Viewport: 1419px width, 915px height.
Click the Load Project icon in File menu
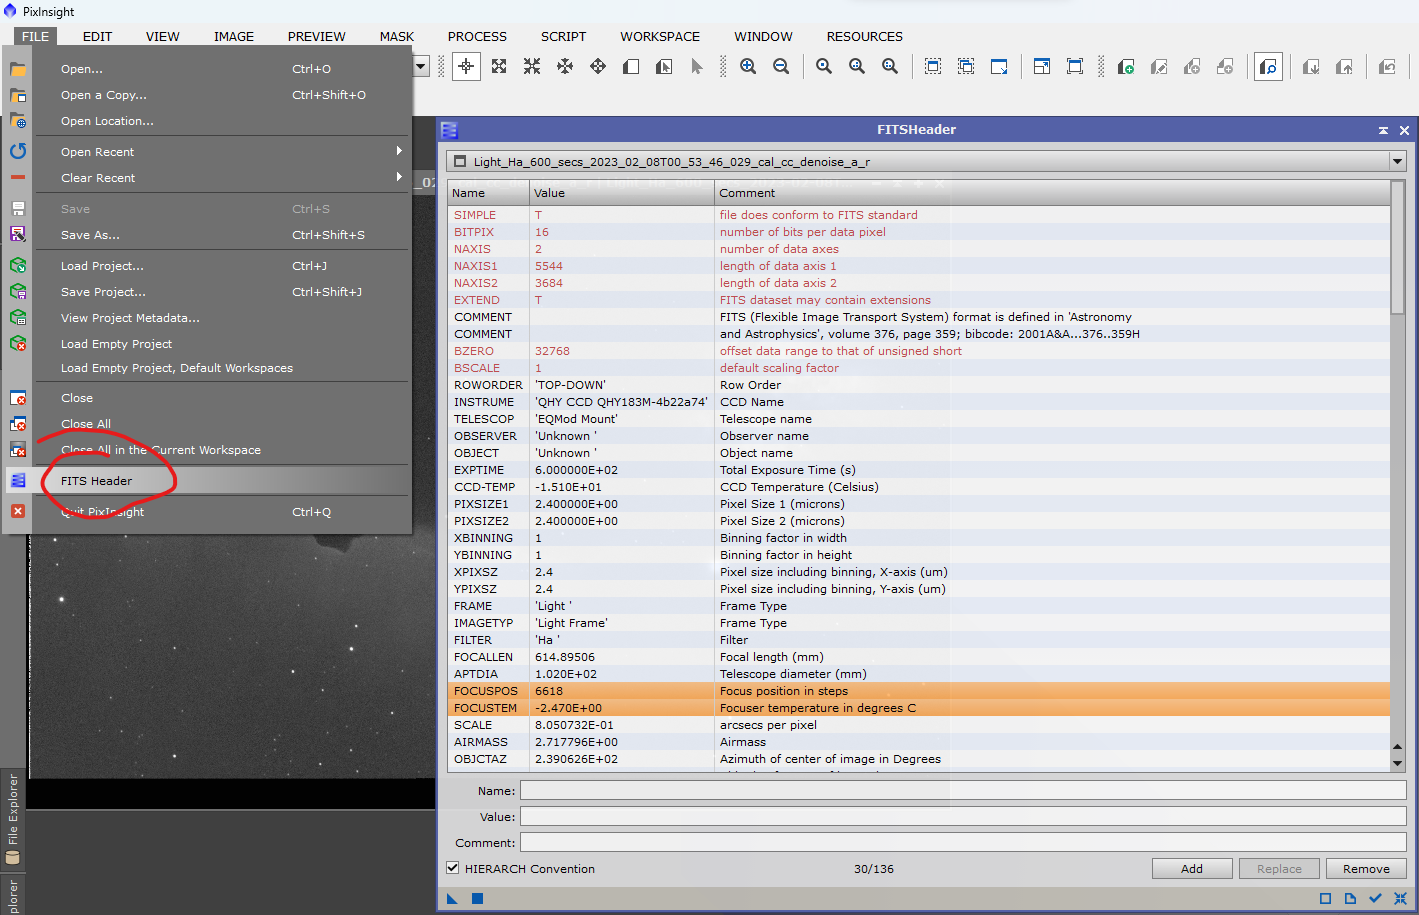pos(18,265)
